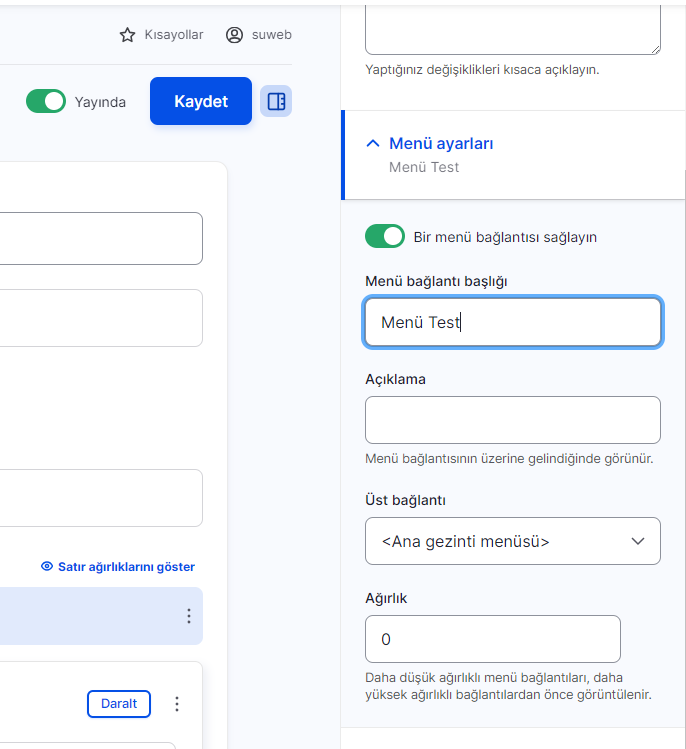Click the Ağırlık number field
The image size is (686, 749).
coord(493,639)
